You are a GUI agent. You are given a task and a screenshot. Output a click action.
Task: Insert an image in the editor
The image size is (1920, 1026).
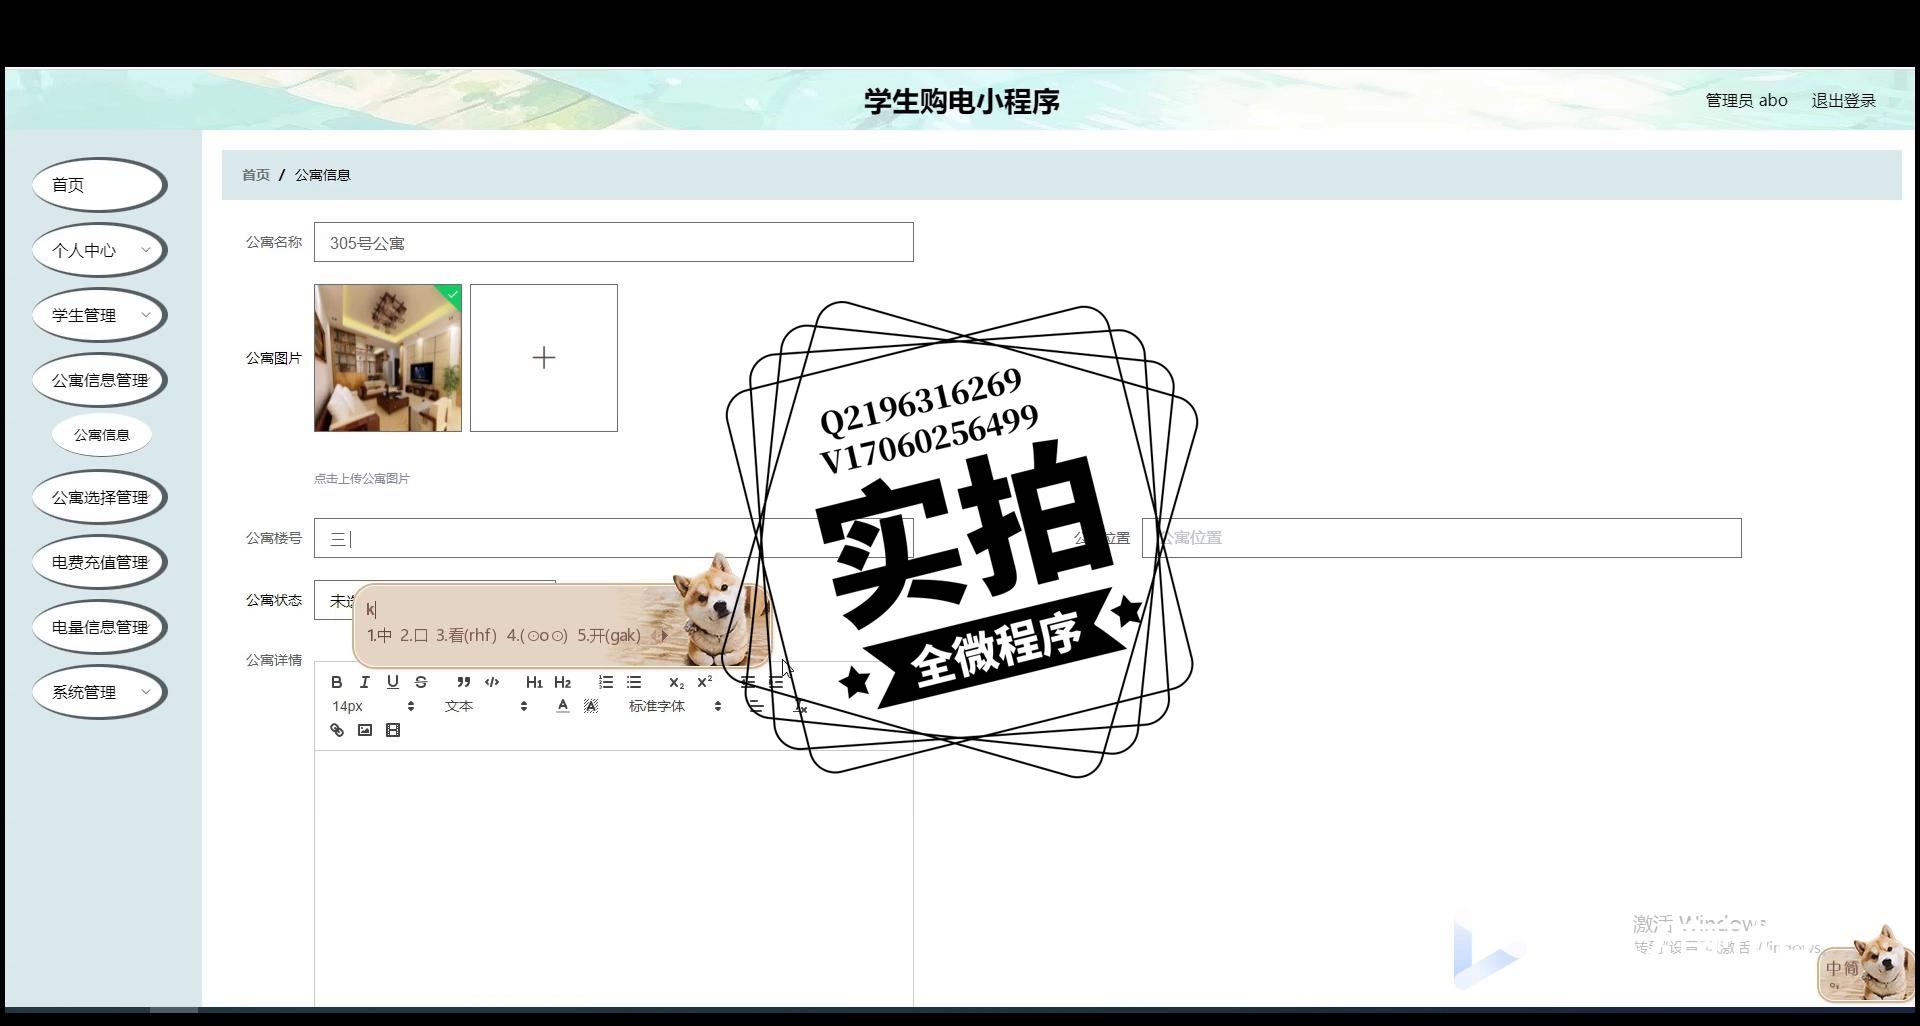point(365,730)
